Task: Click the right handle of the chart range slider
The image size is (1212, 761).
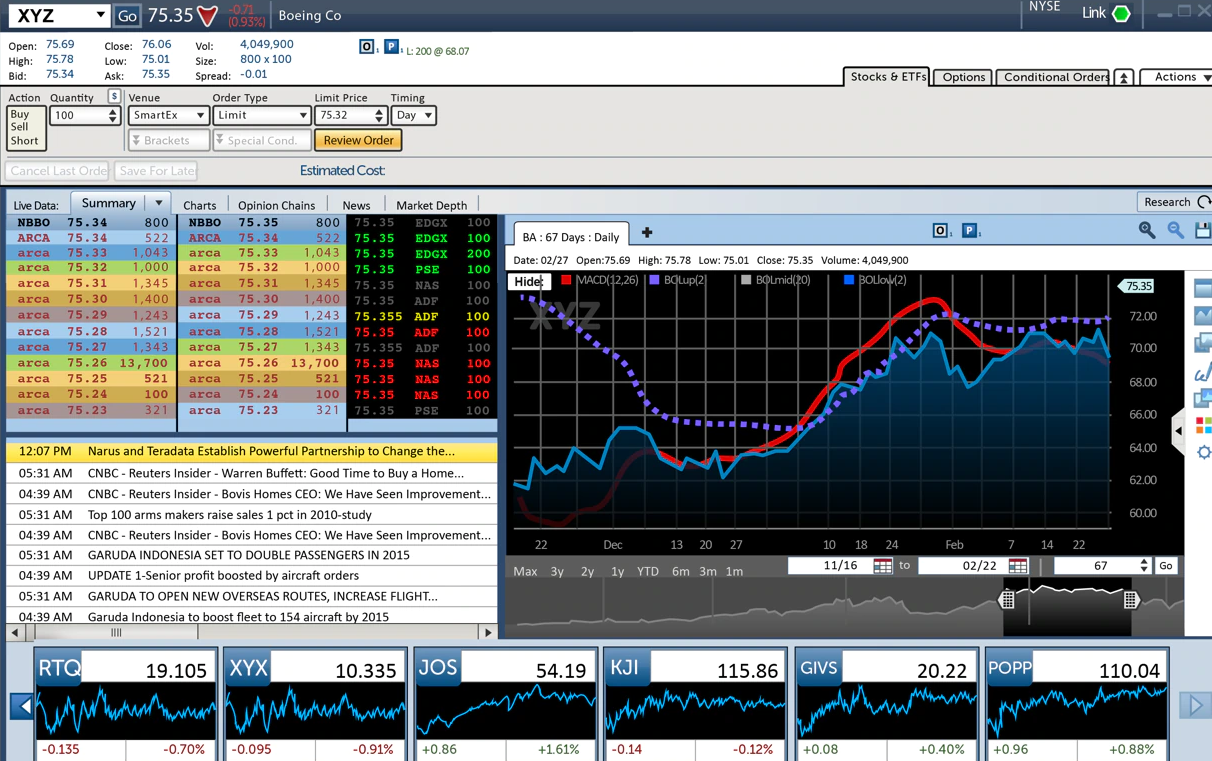Action: coord(1130,600)
